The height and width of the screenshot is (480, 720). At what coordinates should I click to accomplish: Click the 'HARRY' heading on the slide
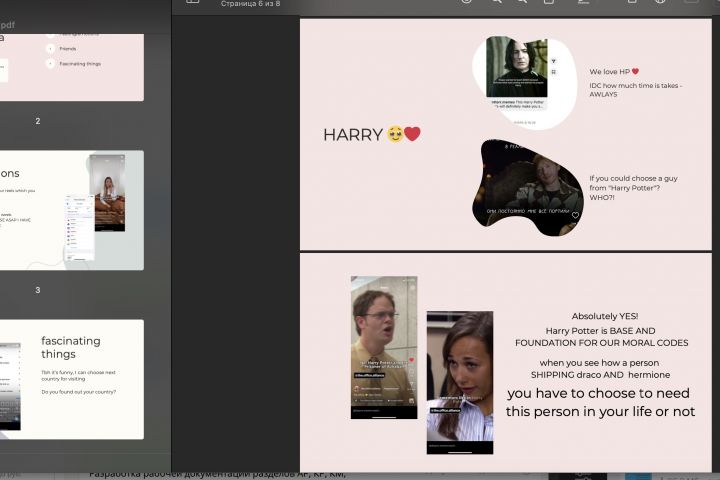pyautogui.click(x=353, y=135)
